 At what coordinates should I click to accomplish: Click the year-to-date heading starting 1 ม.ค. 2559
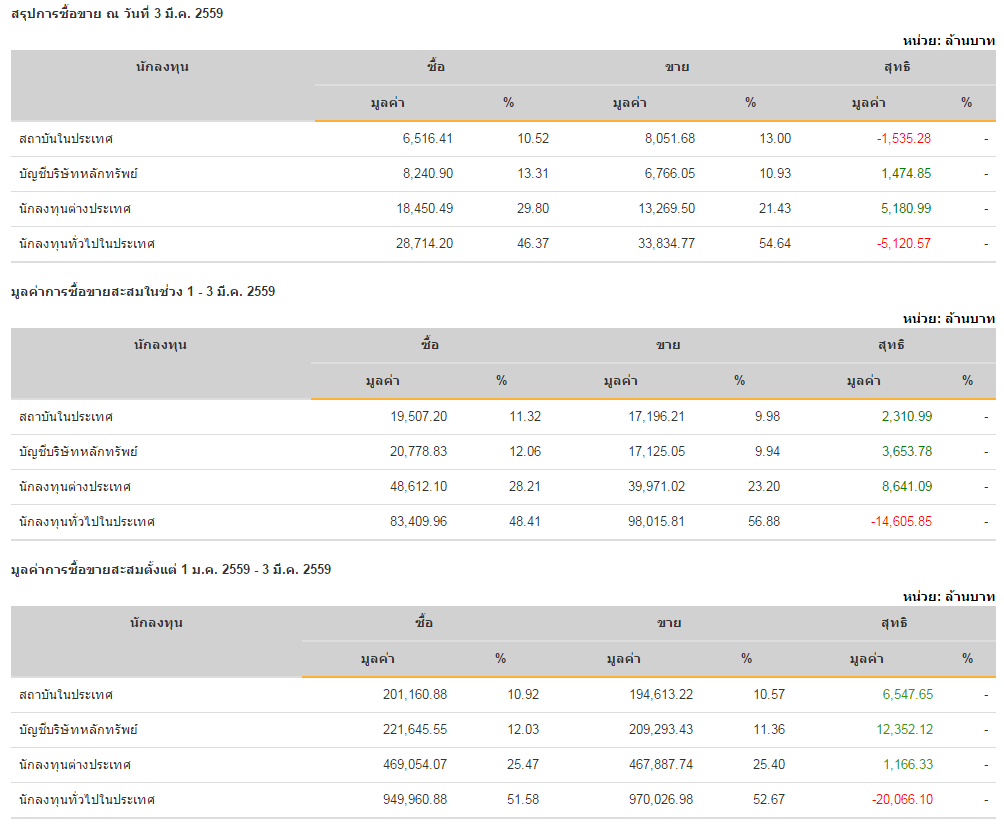point(171,569)
